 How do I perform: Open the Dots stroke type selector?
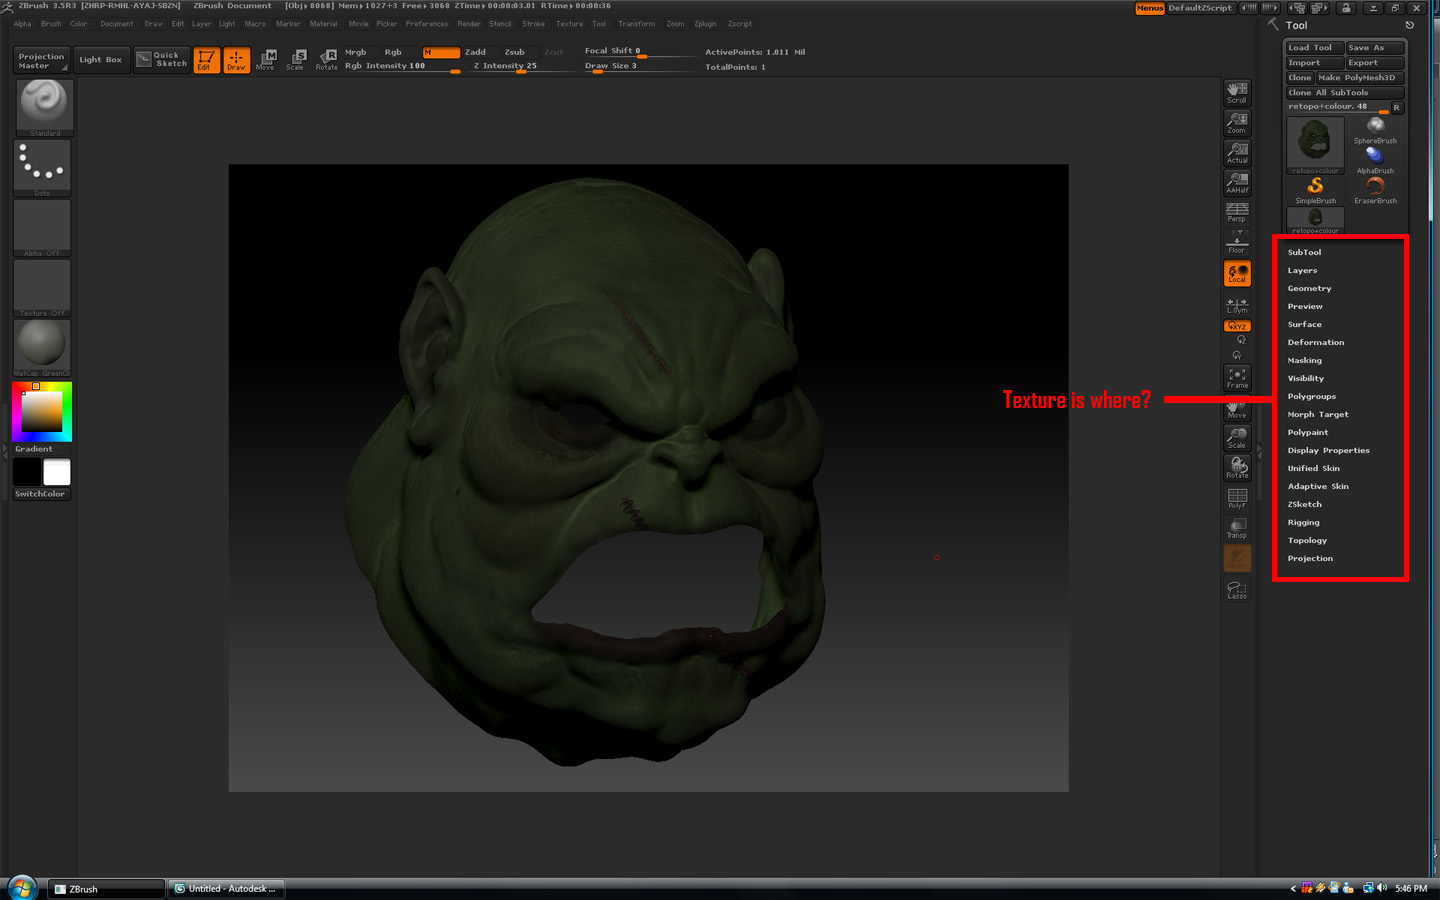[43, 166]
